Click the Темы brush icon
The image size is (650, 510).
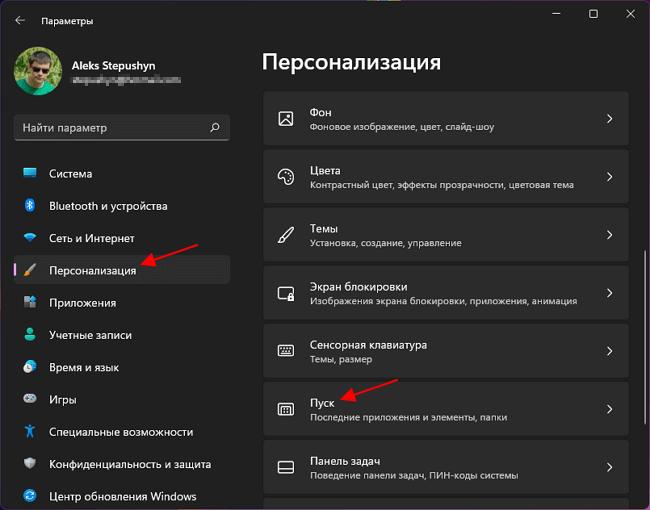pyautogui.click(x=286, y=235)
